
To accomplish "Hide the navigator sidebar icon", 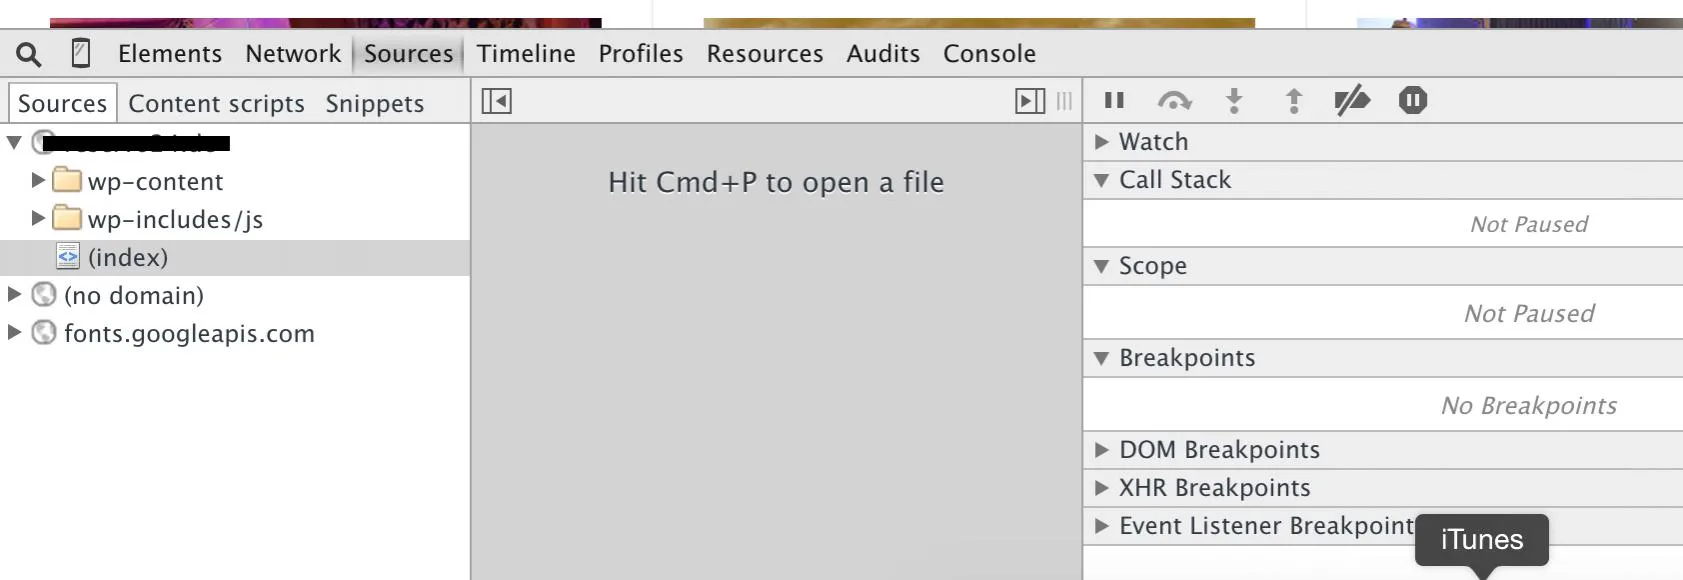I will click(x=496, y=101).
